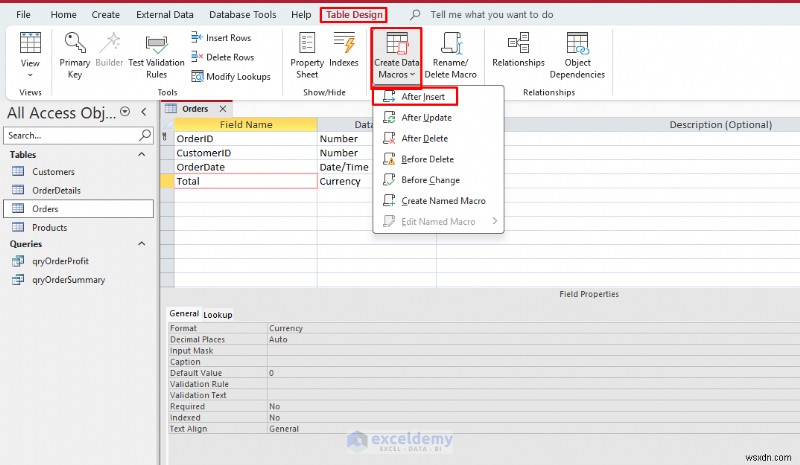
Task: Click the search magnifier in navigation pane
Action: (145, 135)
